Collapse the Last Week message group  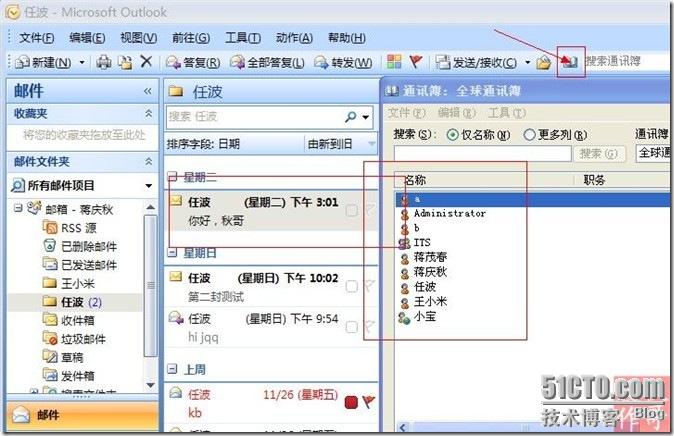(172, 369)
